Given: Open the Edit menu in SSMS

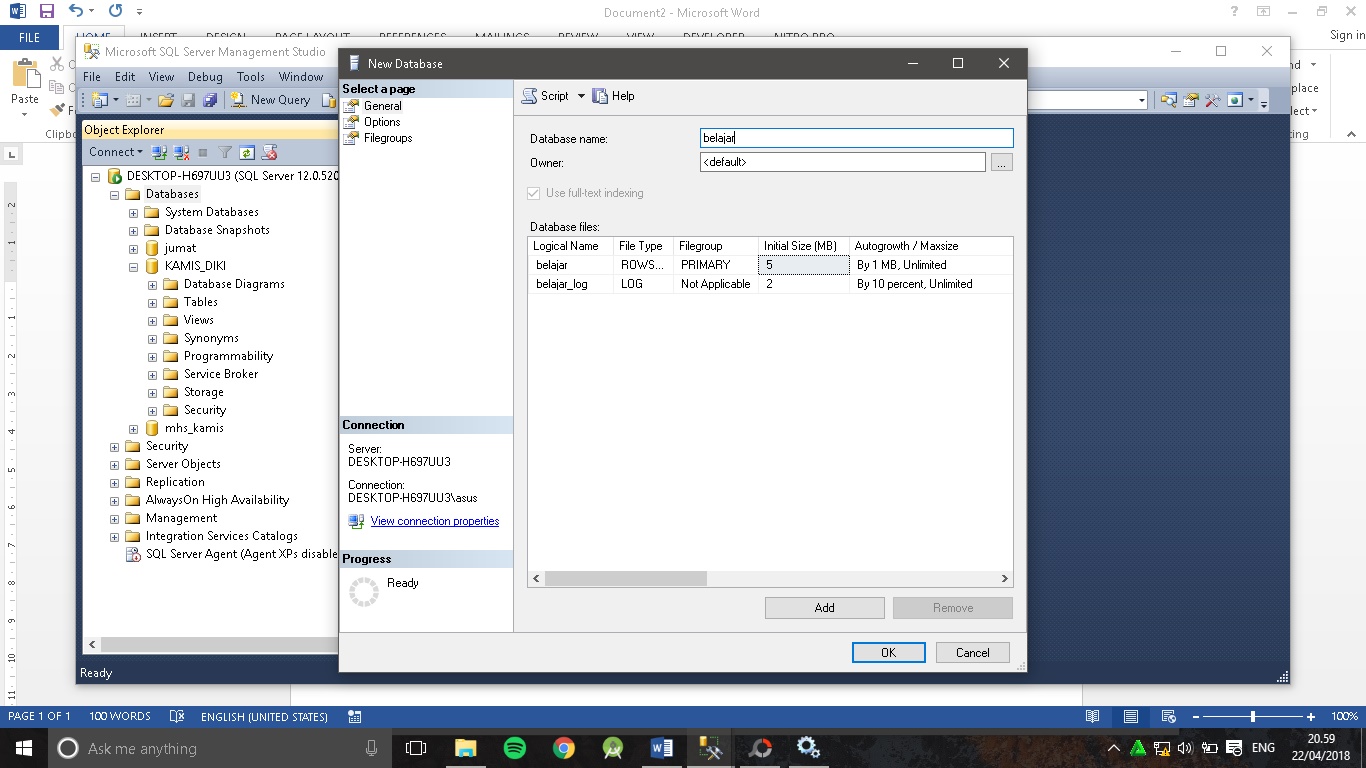Looking at the screenshot, I should click(x=125, y=77).
